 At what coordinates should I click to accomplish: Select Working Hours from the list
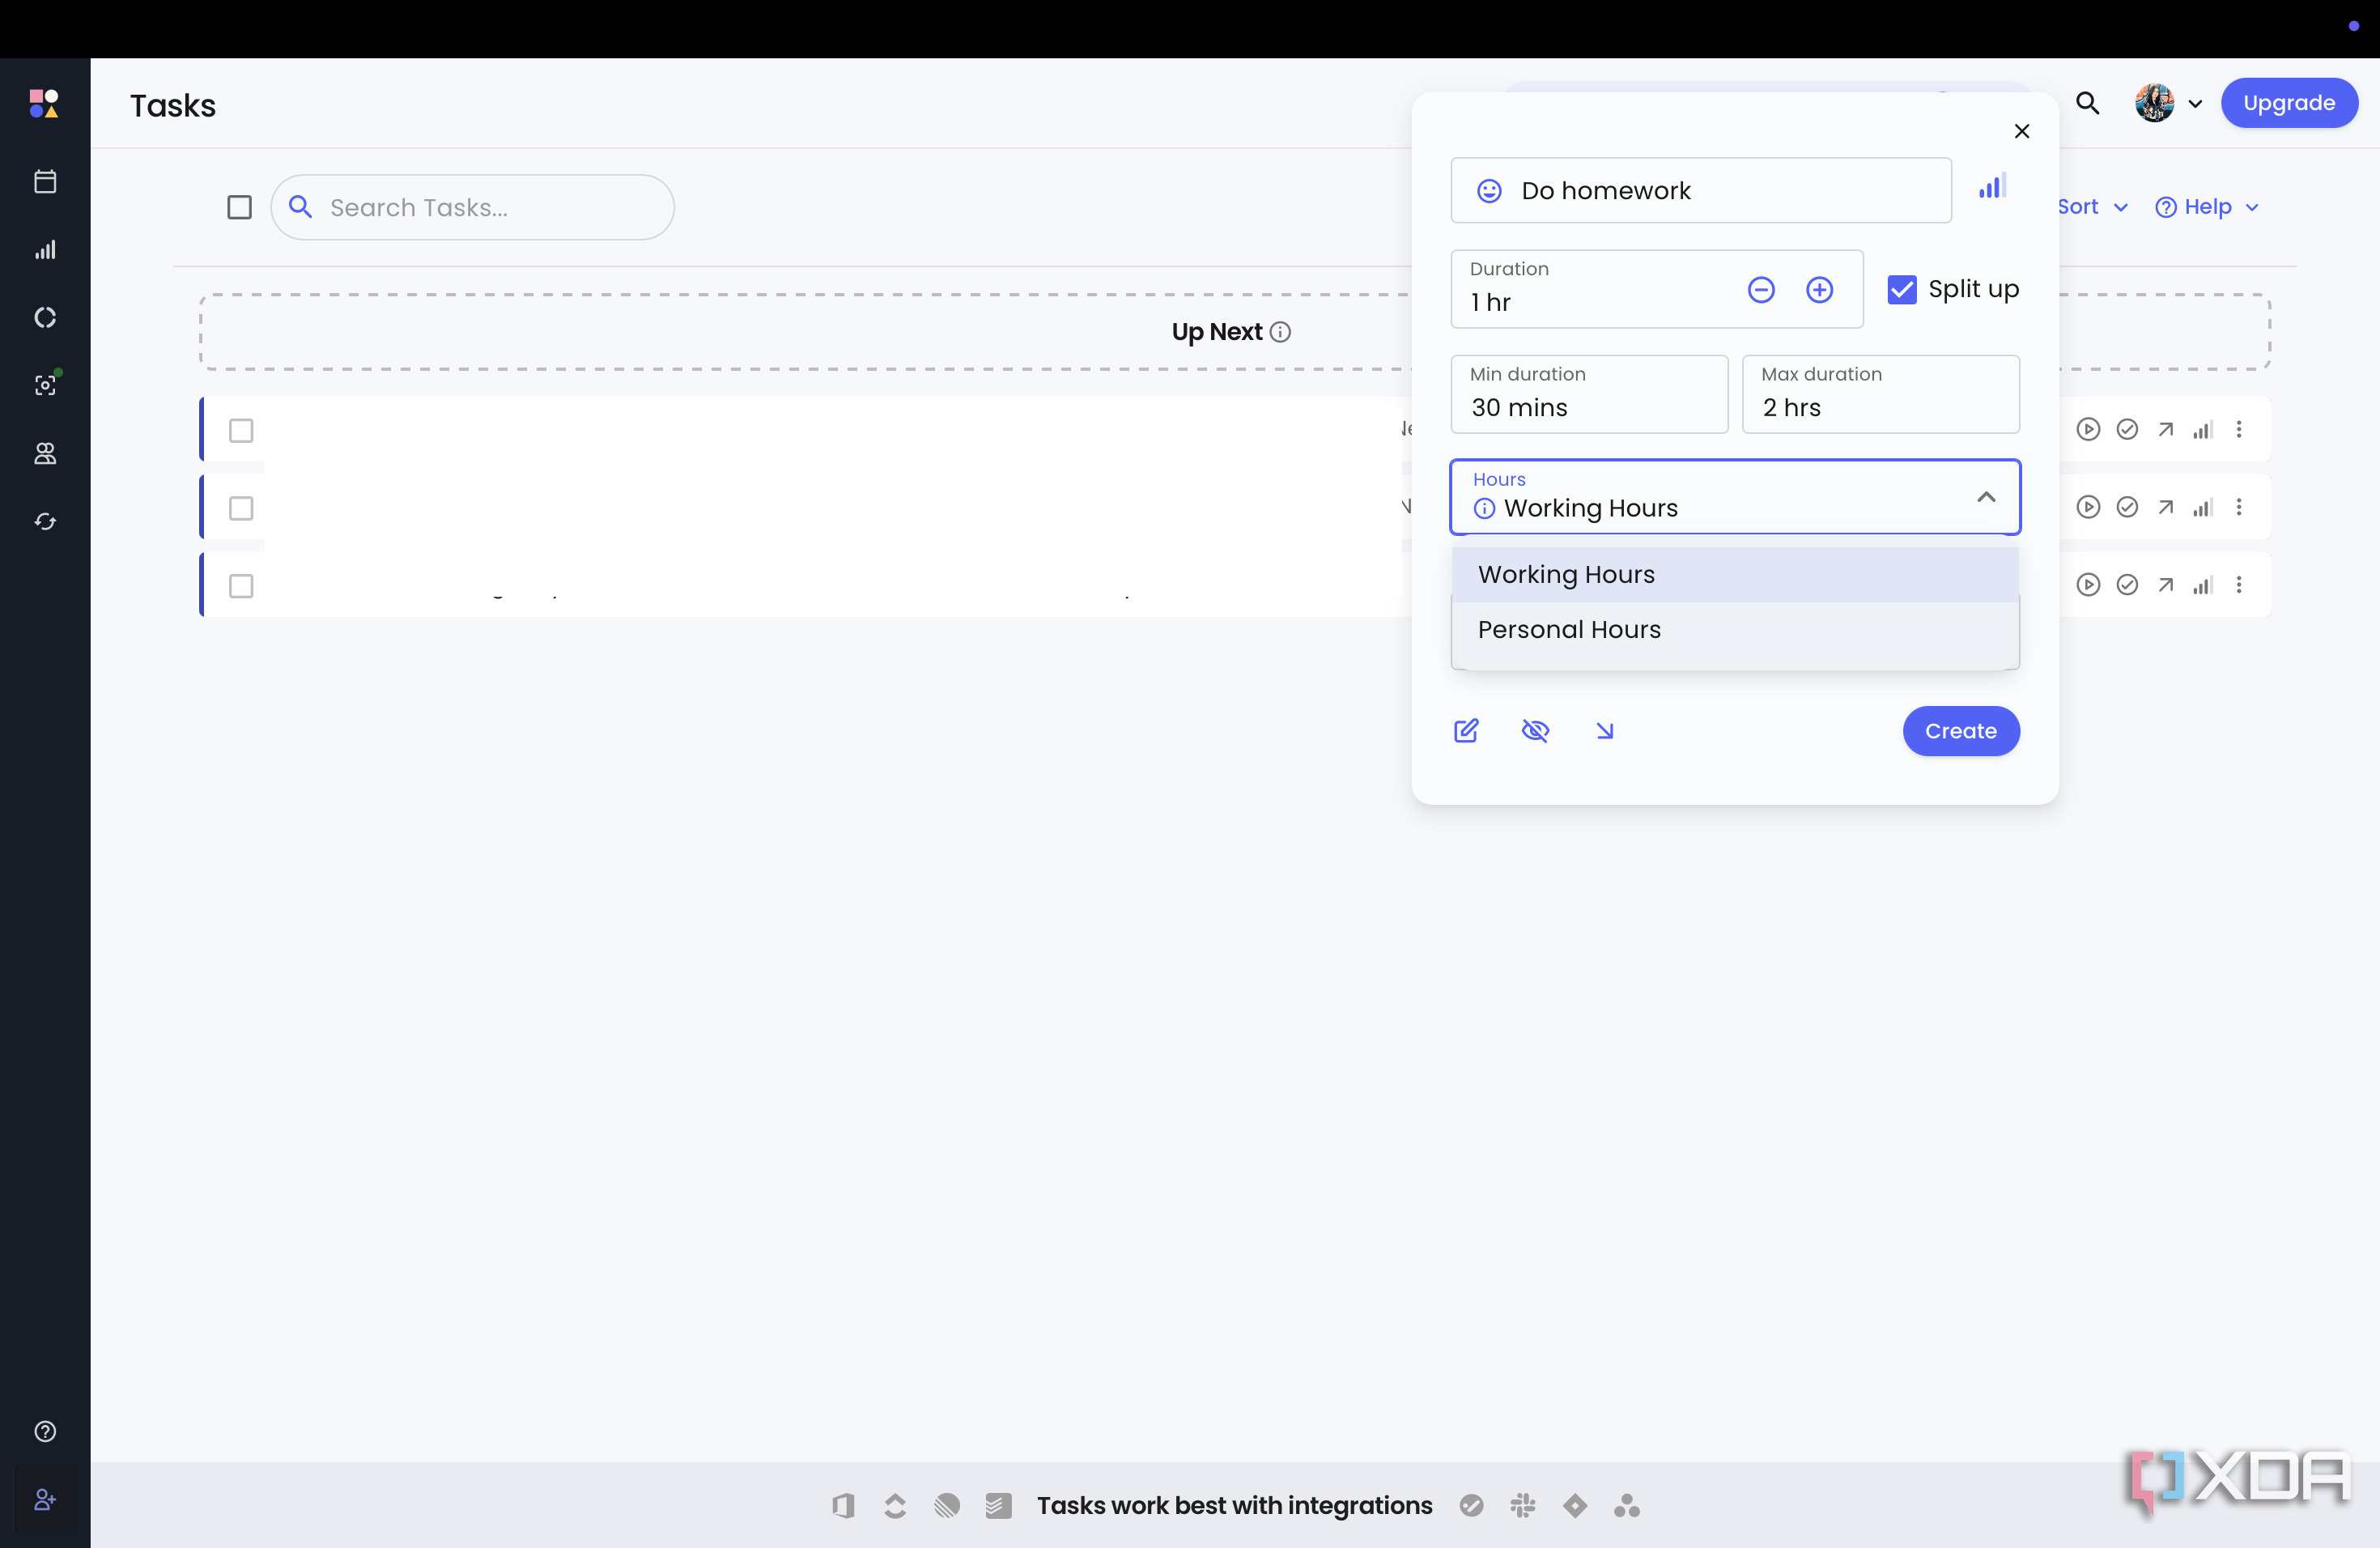pos(1735,575)
